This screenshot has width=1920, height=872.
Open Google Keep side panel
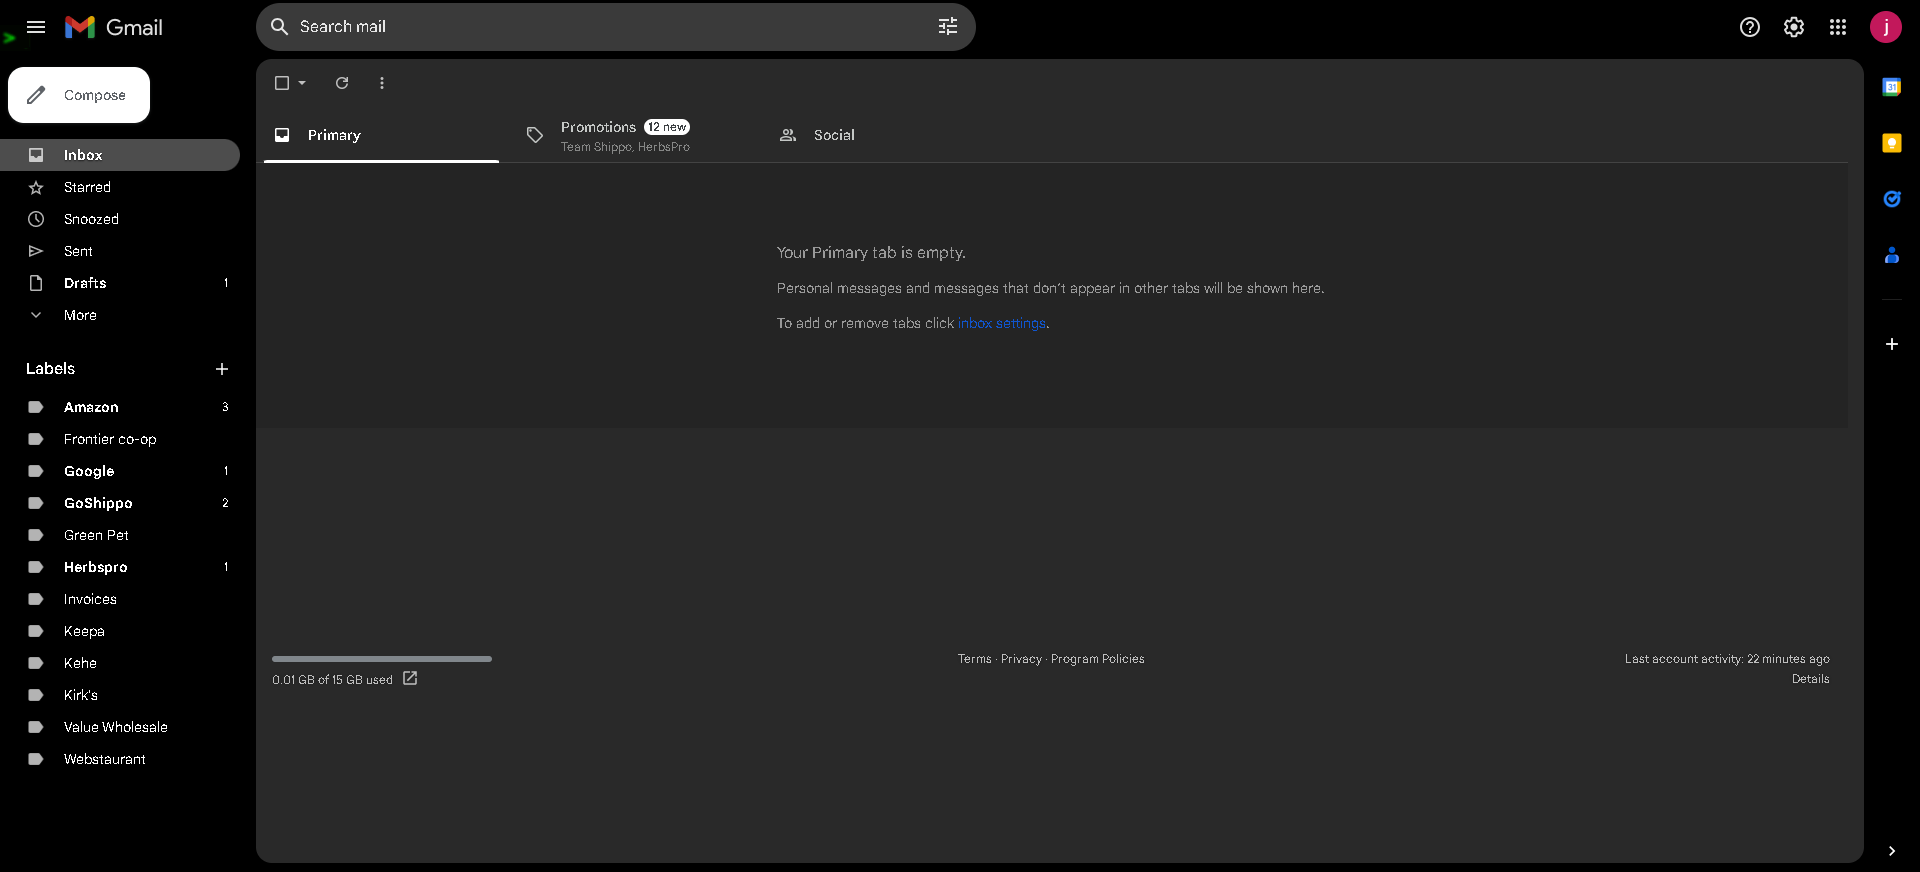(1892, 143)
